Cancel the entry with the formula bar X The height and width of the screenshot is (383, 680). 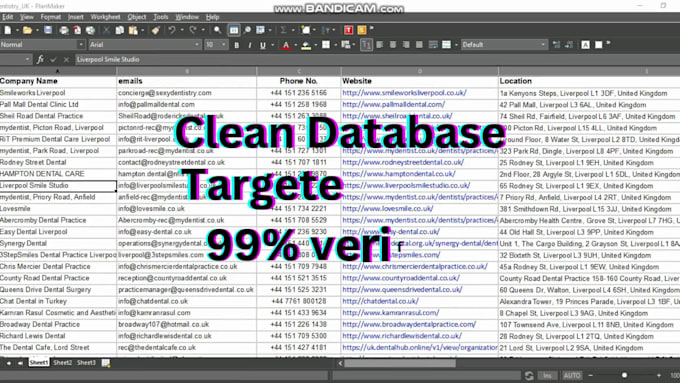(x=66, y=59)
